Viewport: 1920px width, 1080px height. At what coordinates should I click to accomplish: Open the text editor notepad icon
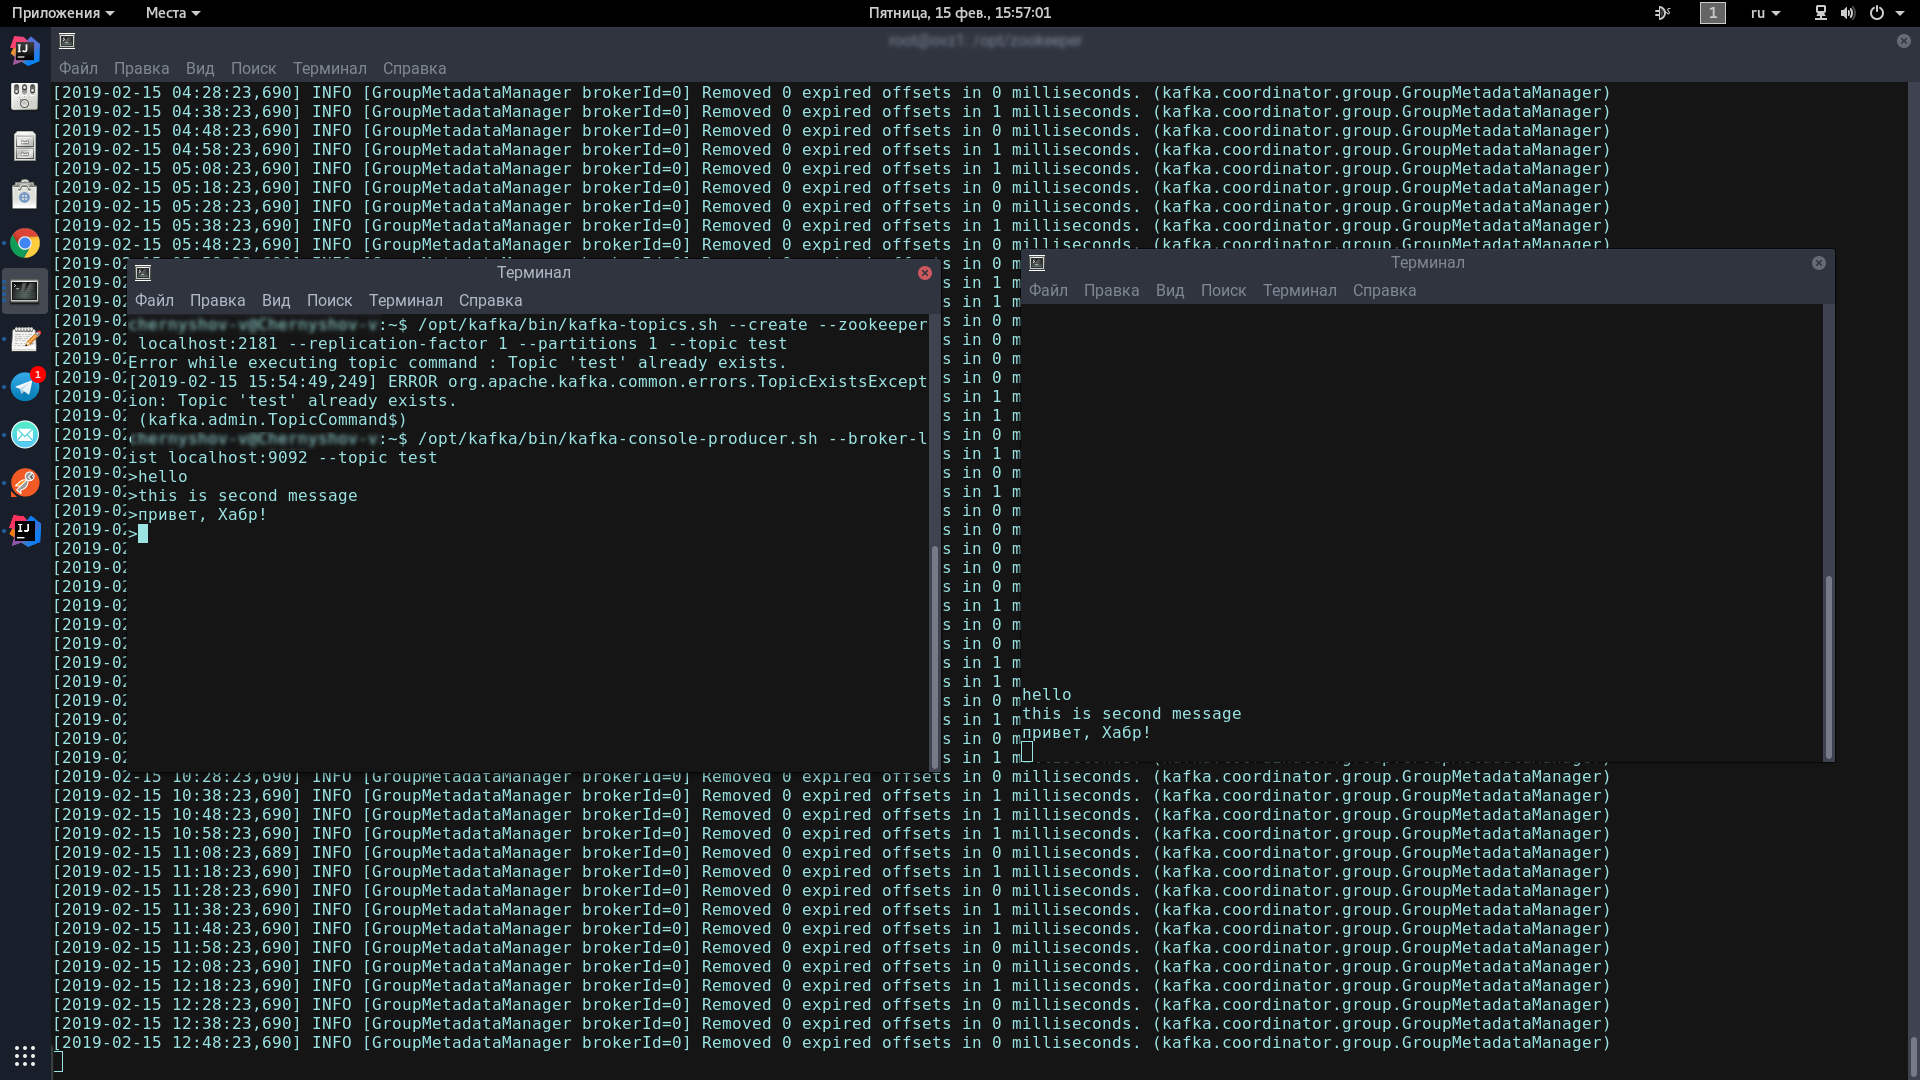25,339
